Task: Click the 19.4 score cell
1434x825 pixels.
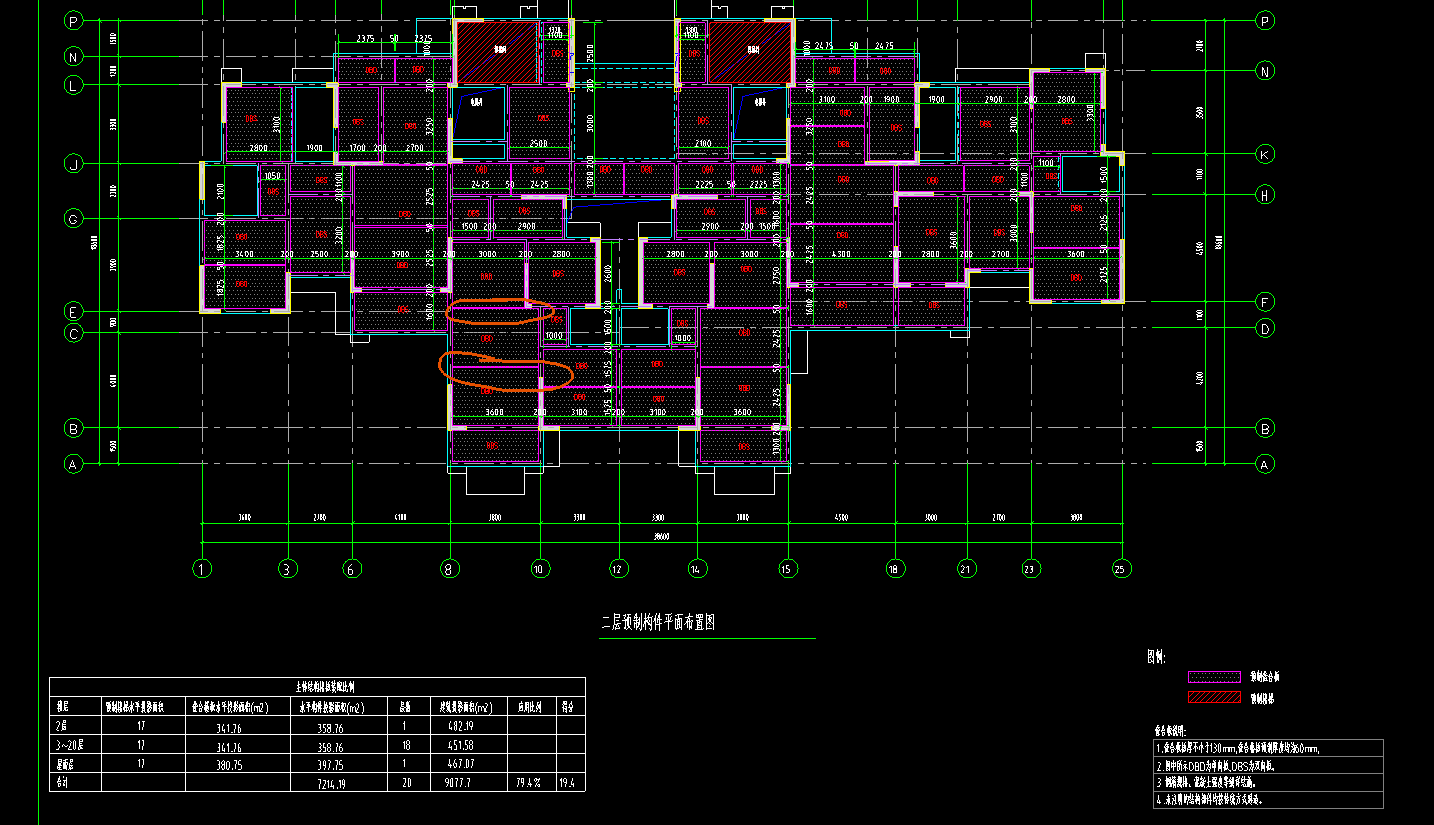Action: pos(568,782)
